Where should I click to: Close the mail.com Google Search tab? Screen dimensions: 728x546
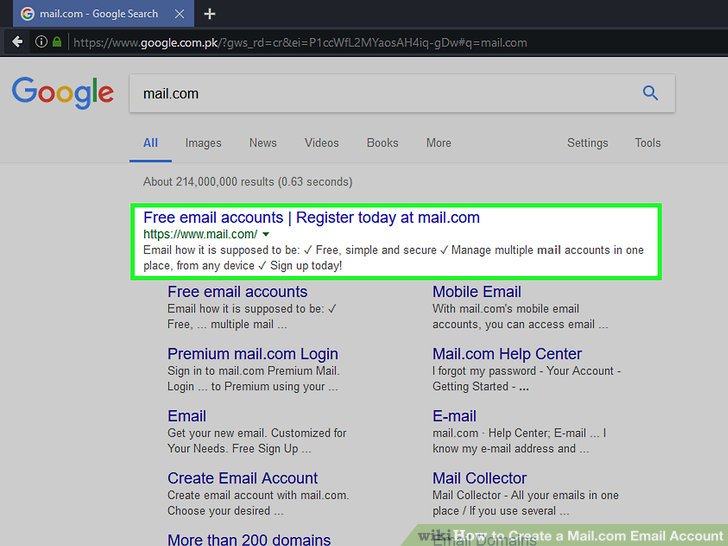pos(179,14)
